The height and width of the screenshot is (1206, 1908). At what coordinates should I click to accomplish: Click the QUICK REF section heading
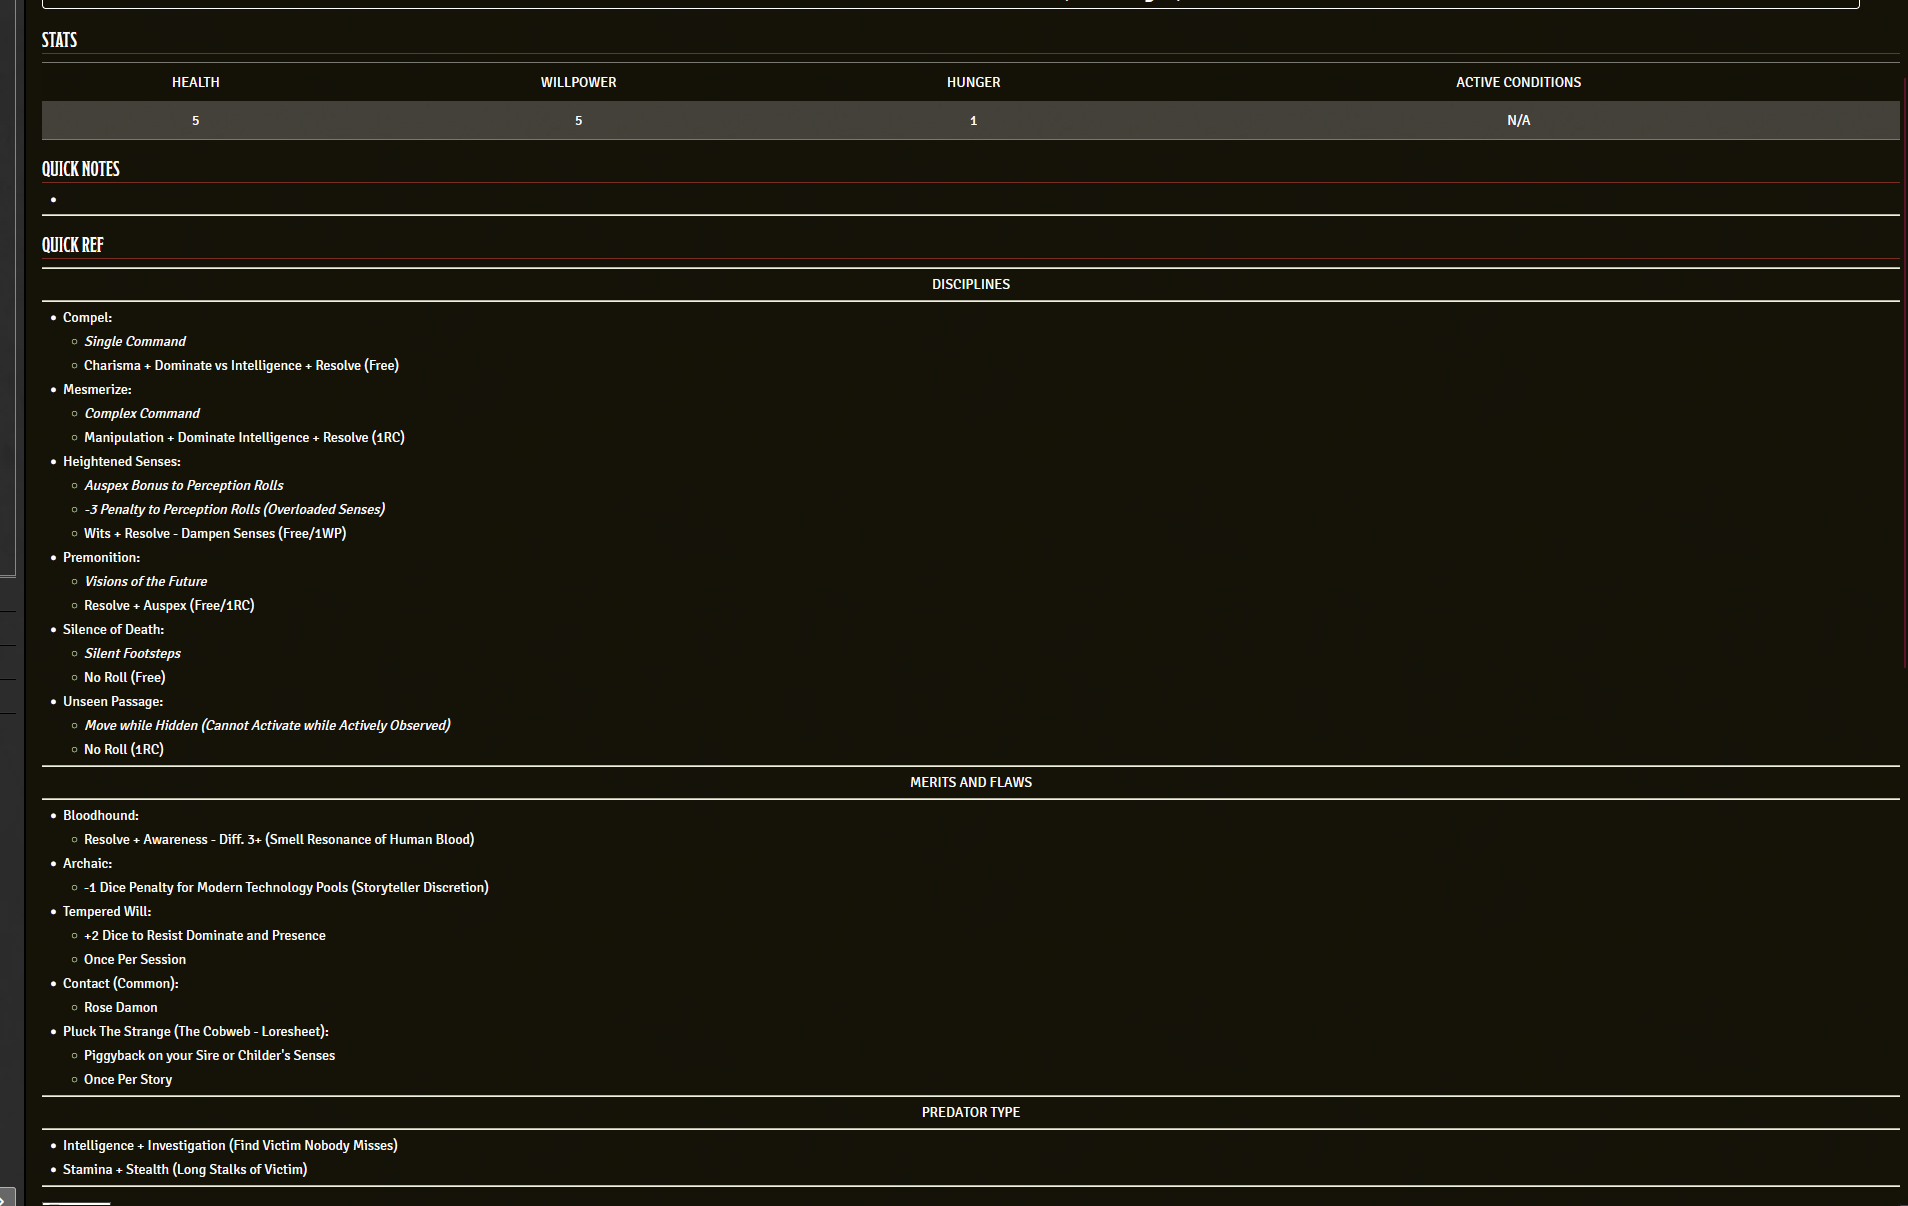tap(72, 245)
